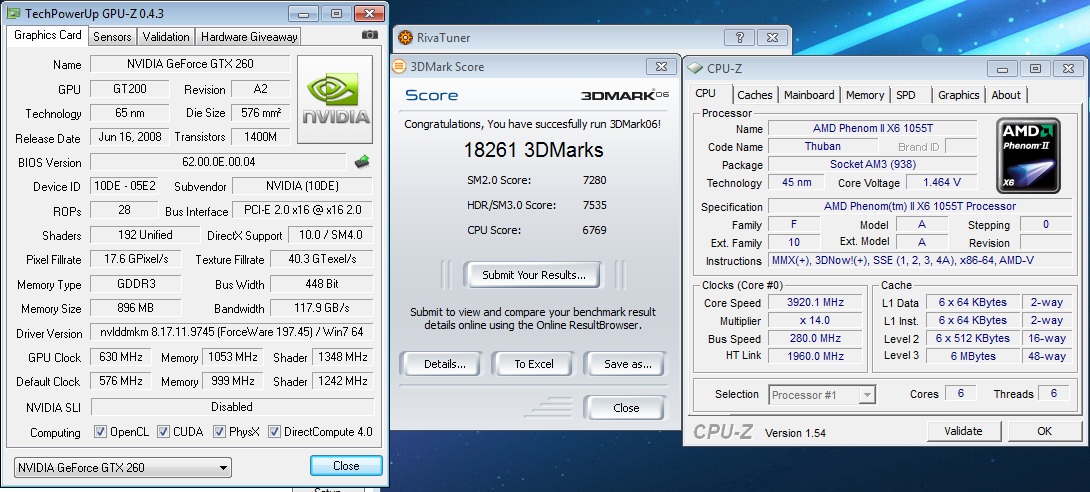Click the BIOS save chip icon in GPU-Z
Screen dimensions: 1090x492
pos(361,162)
